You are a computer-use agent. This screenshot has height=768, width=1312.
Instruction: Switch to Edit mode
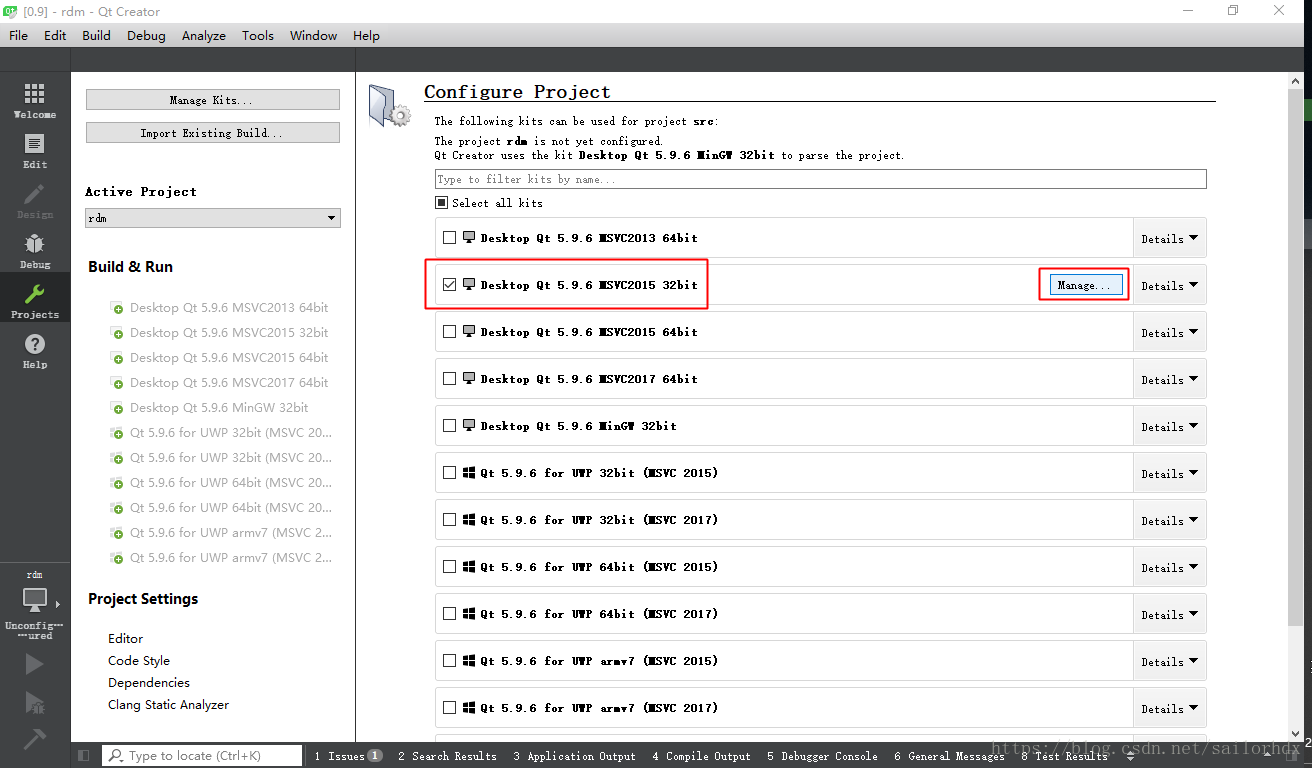[x=35, y=150]
